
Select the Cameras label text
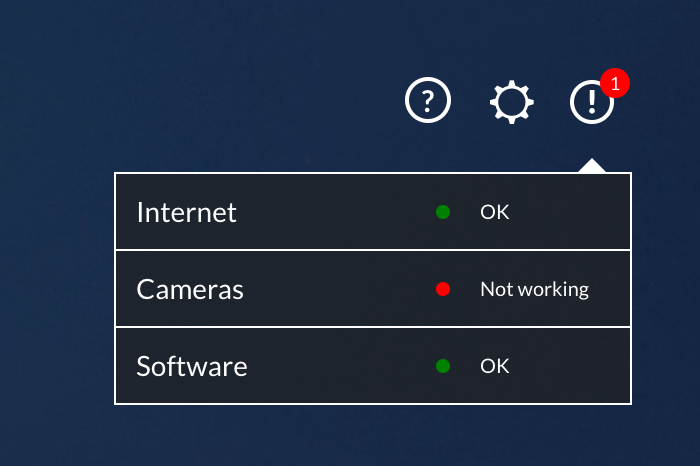click(x=190, y=290)
